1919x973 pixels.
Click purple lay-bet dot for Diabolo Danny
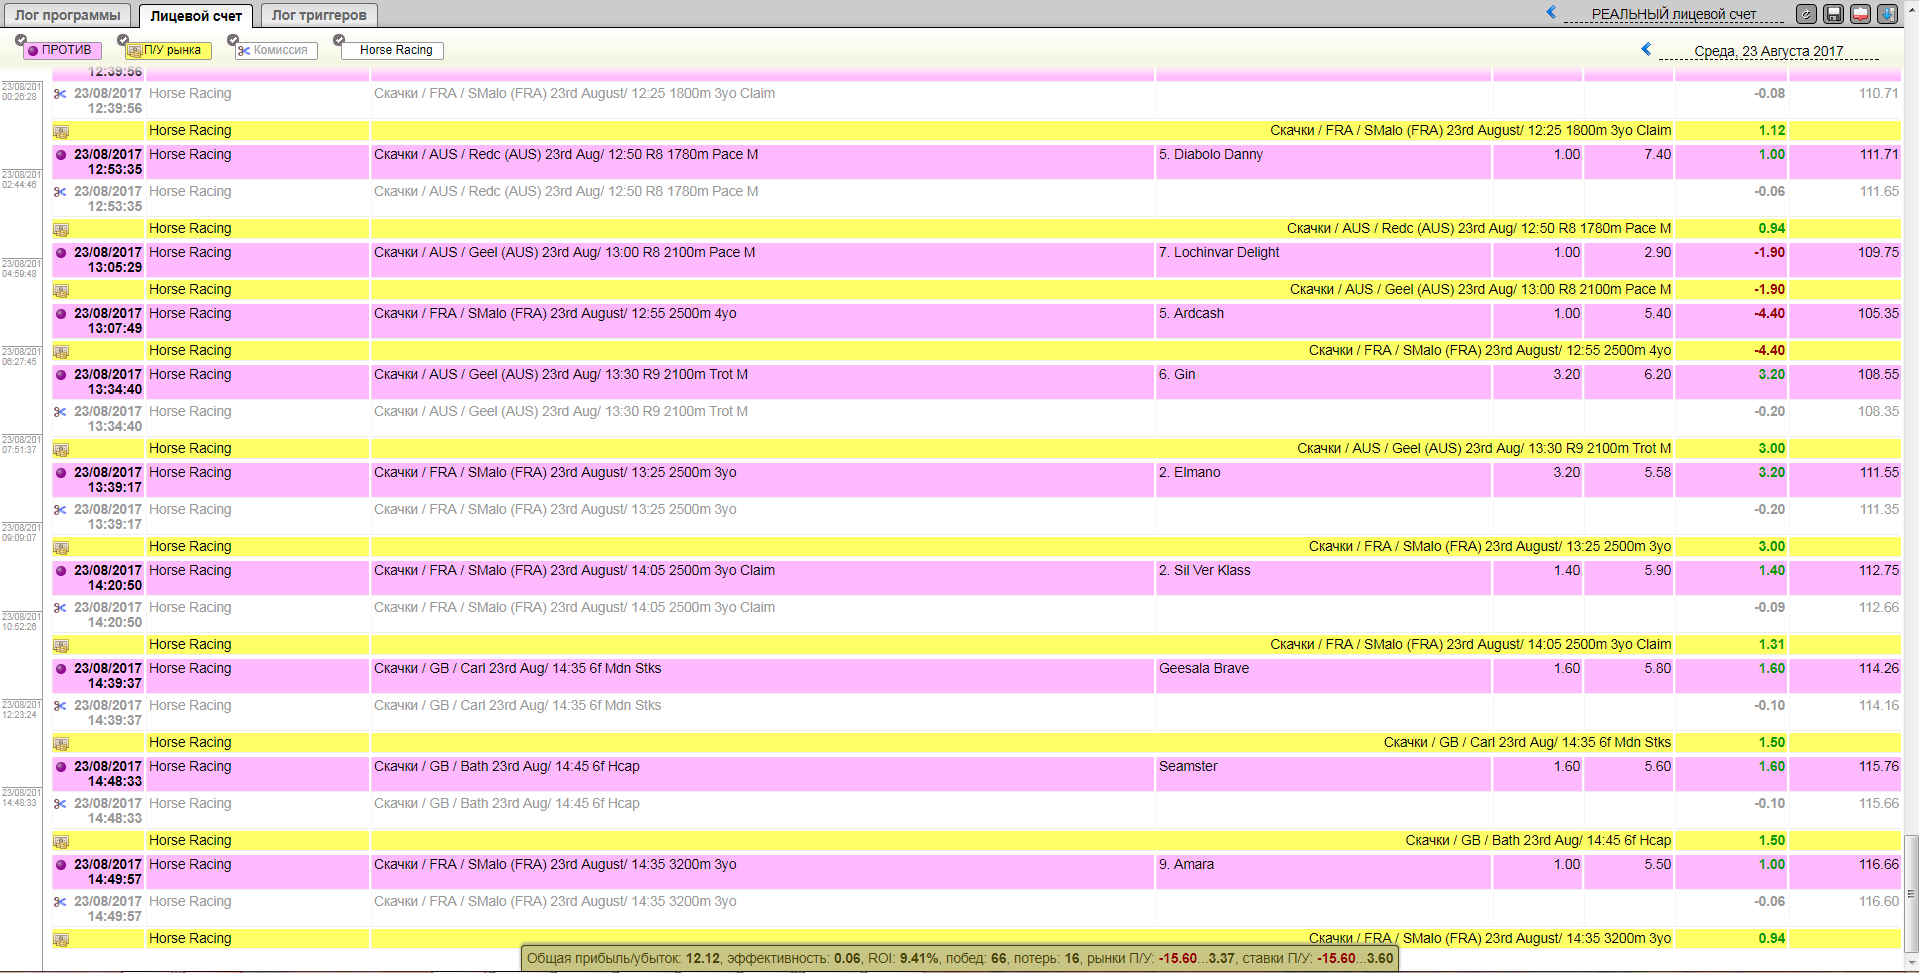[x=61, y=155]
